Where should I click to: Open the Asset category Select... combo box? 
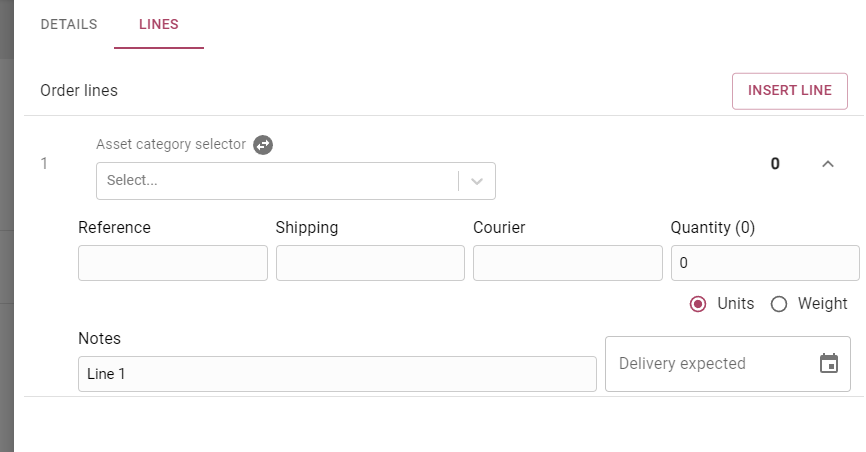point(295,181)
